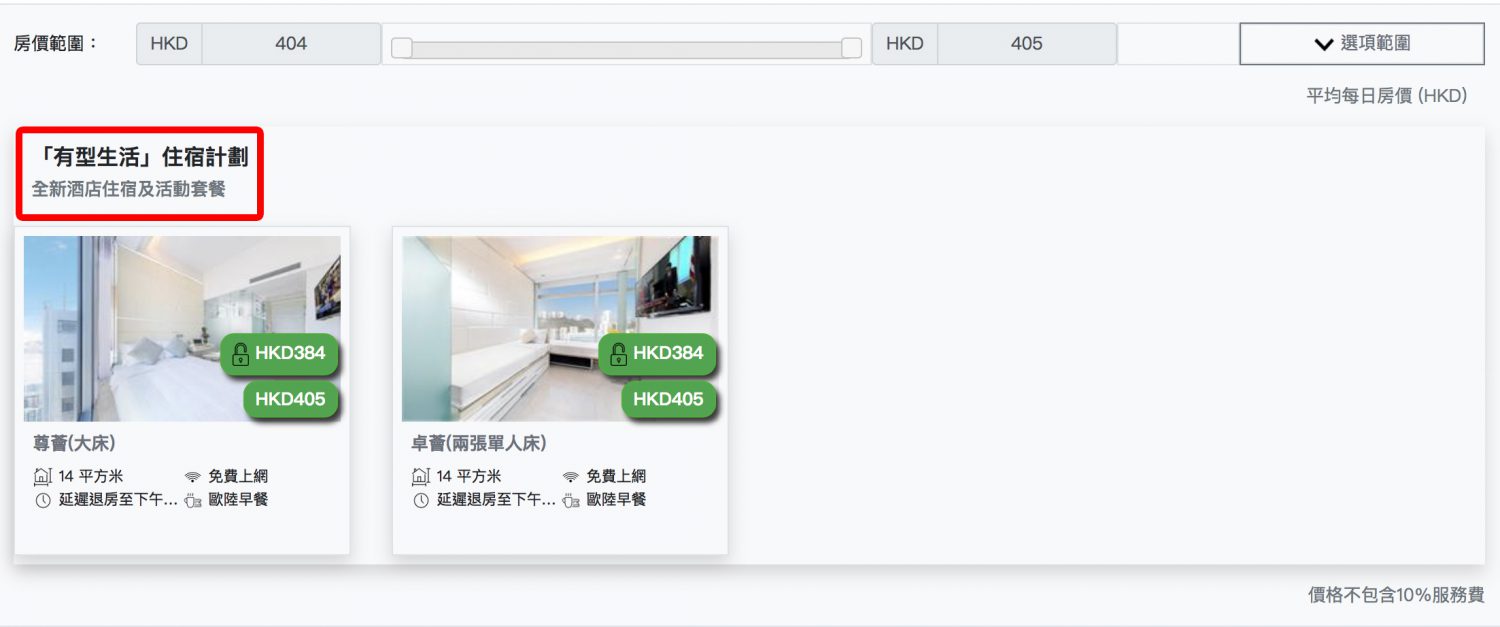Click the wifi icon on the 卓薈(兩張單人床) card
Viewport: 1500px width, 627px height.
click(x=571, y=477)
